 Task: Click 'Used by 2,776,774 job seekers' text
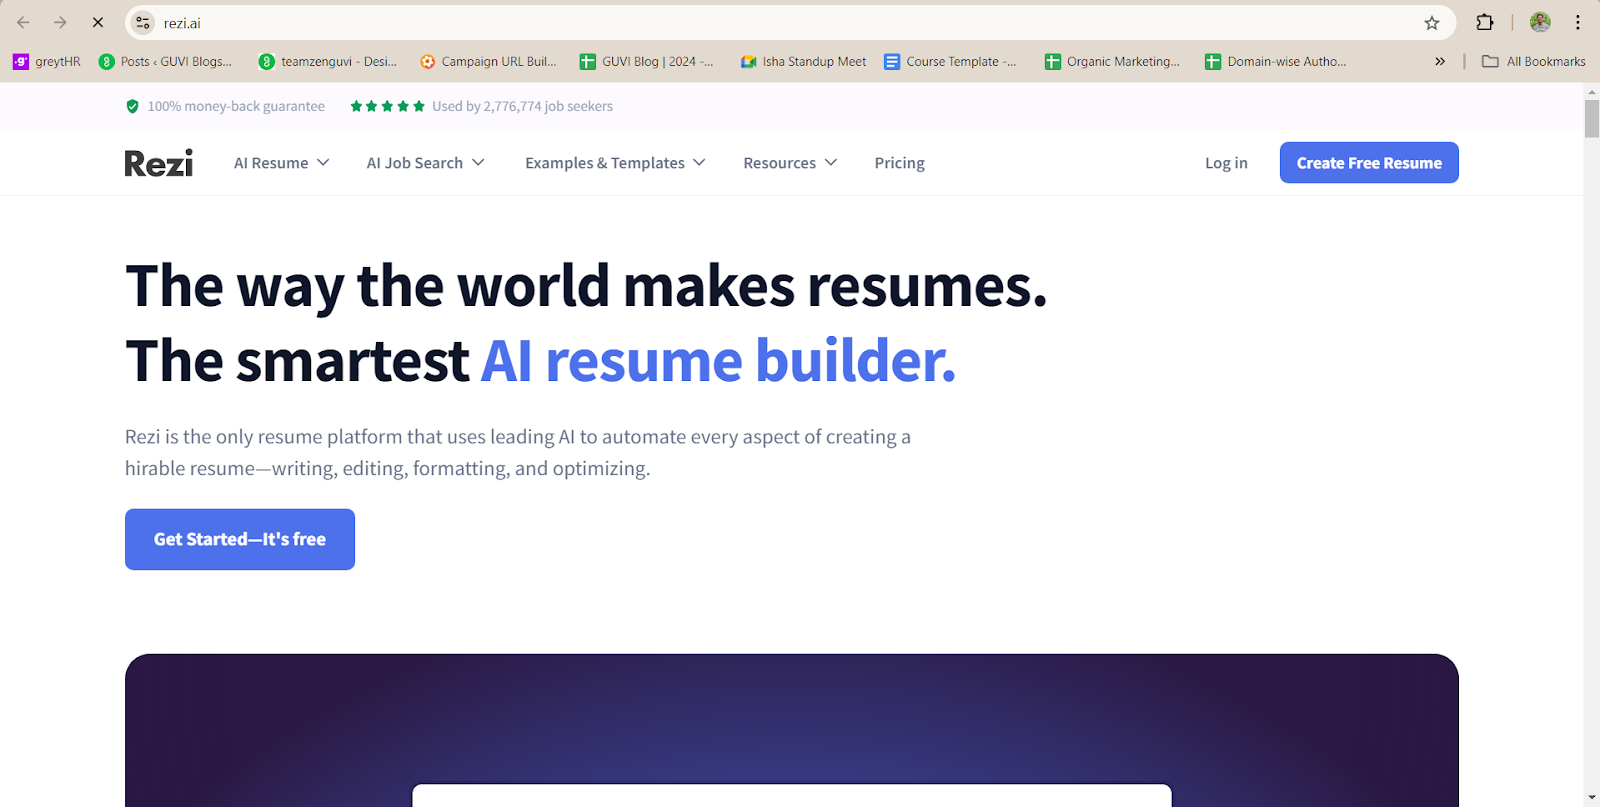[522, 106]
